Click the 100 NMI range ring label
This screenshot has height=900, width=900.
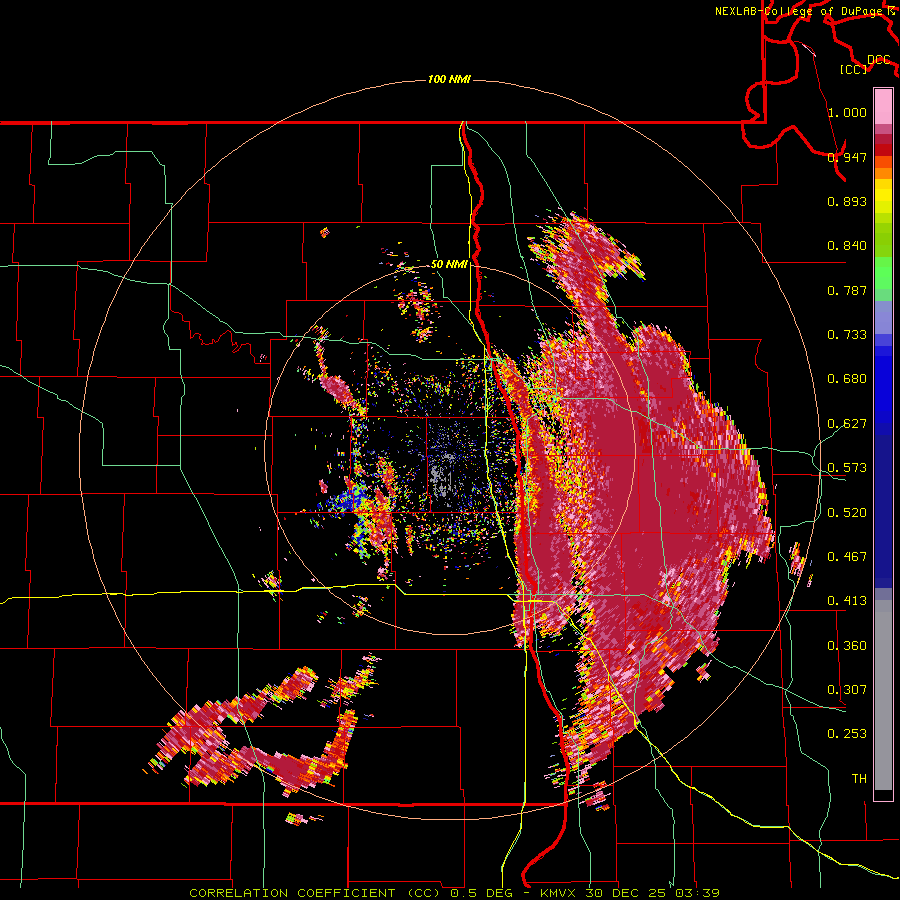click(x=449, y=79)
